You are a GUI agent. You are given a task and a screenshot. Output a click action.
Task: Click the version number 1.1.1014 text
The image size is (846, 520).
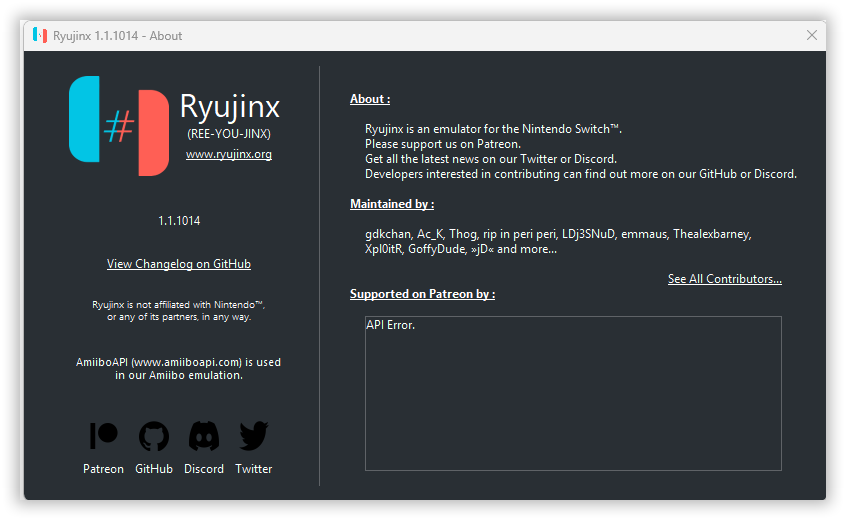pyautogui.click(x=179, y=221)
